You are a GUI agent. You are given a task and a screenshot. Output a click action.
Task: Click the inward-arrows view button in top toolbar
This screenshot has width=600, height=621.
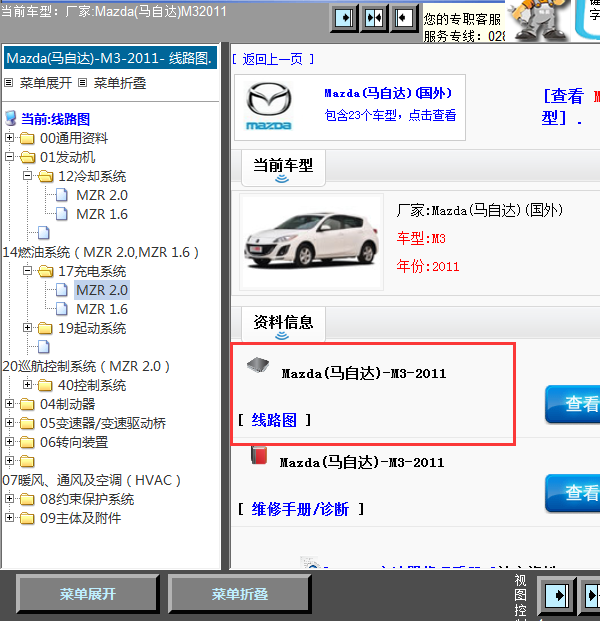click(374, 18)
